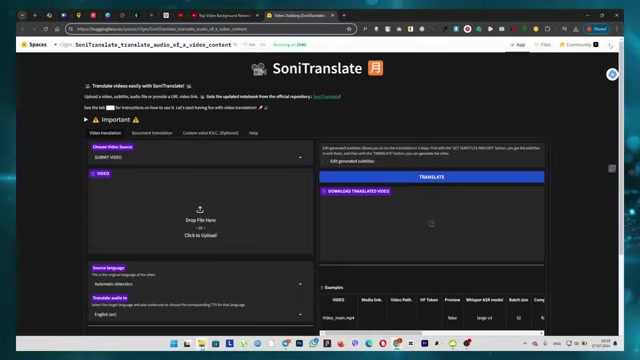Open WhatsApp from the taskbar
This screenshot has width=640, height=360.
(313, 344)
